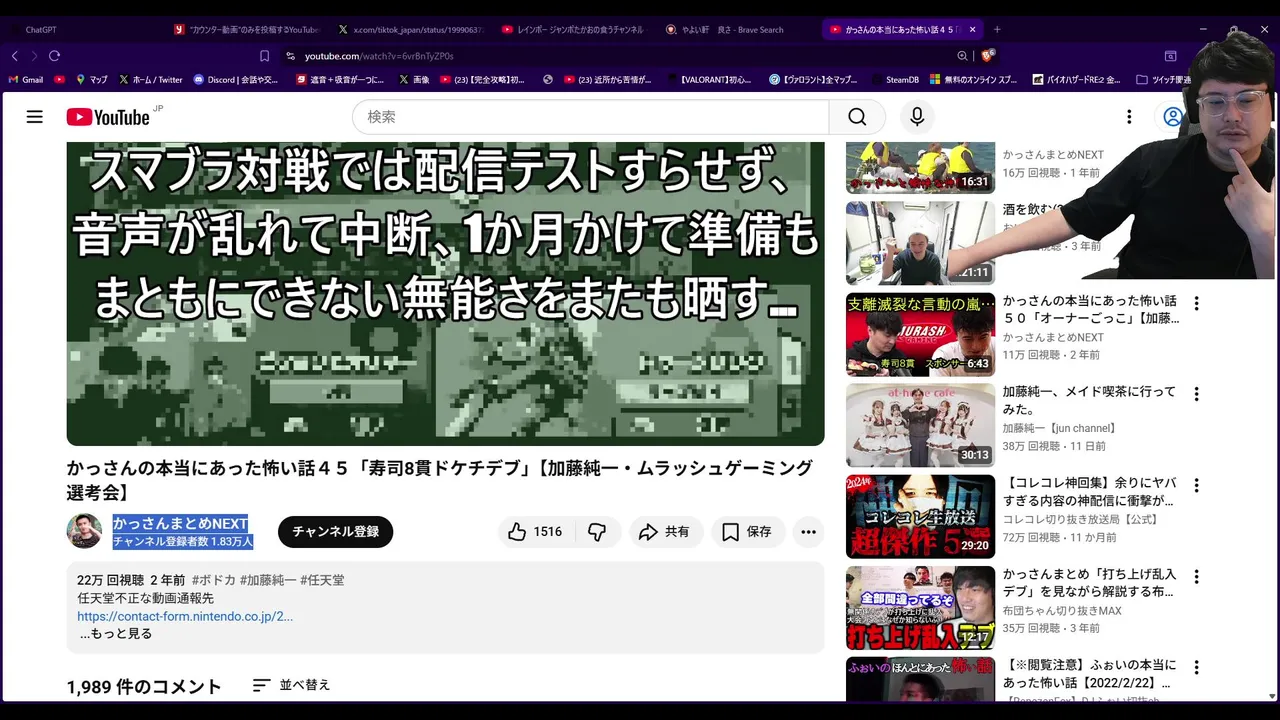Go forward with the browser forward arrow
Screen dimensions: 1280x720
coord(34,56)
